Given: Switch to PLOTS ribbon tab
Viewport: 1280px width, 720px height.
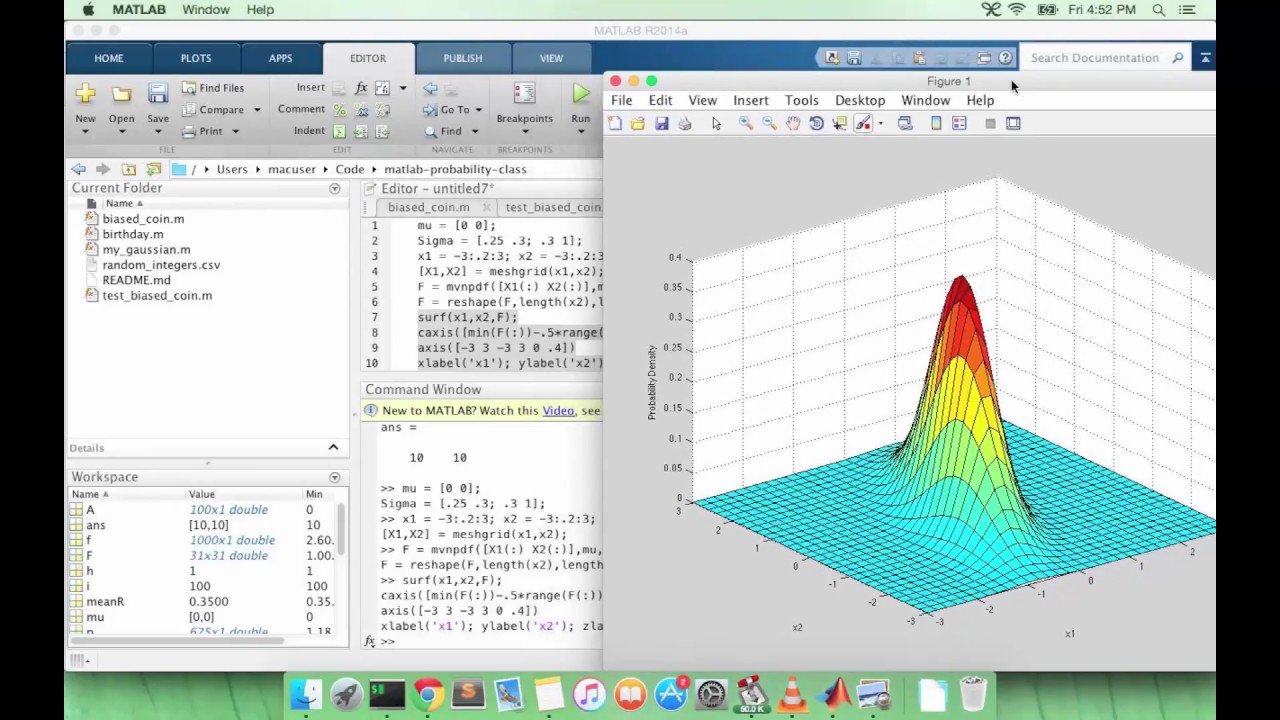Looking at the screenshot, I should (x=196, y=58).
